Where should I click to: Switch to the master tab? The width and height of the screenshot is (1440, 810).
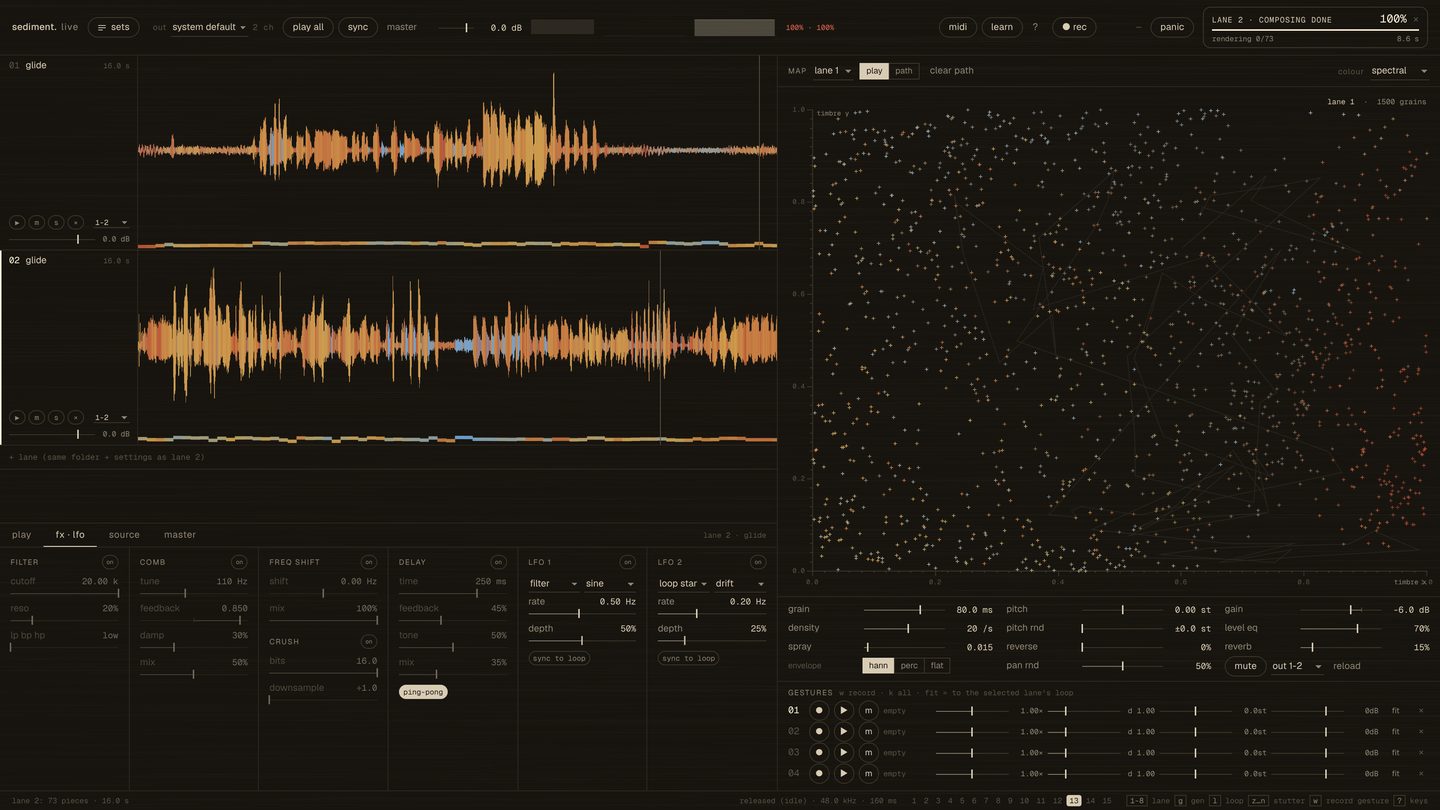pyautogui.click(x=180, y=535)
